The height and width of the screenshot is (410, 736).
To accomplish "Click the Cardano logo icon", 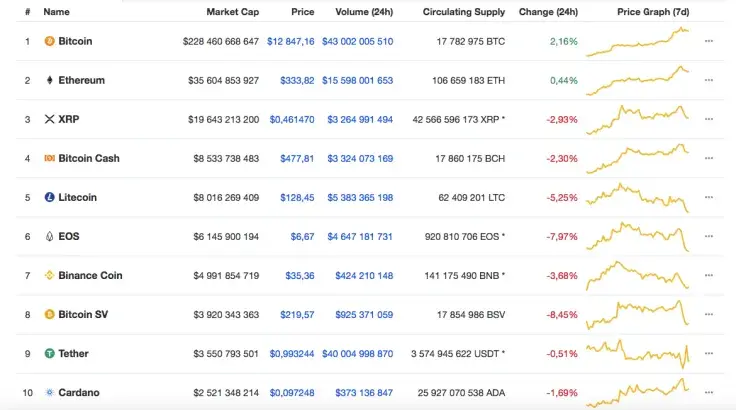I will pyautogui.click(x=50, y=392).
